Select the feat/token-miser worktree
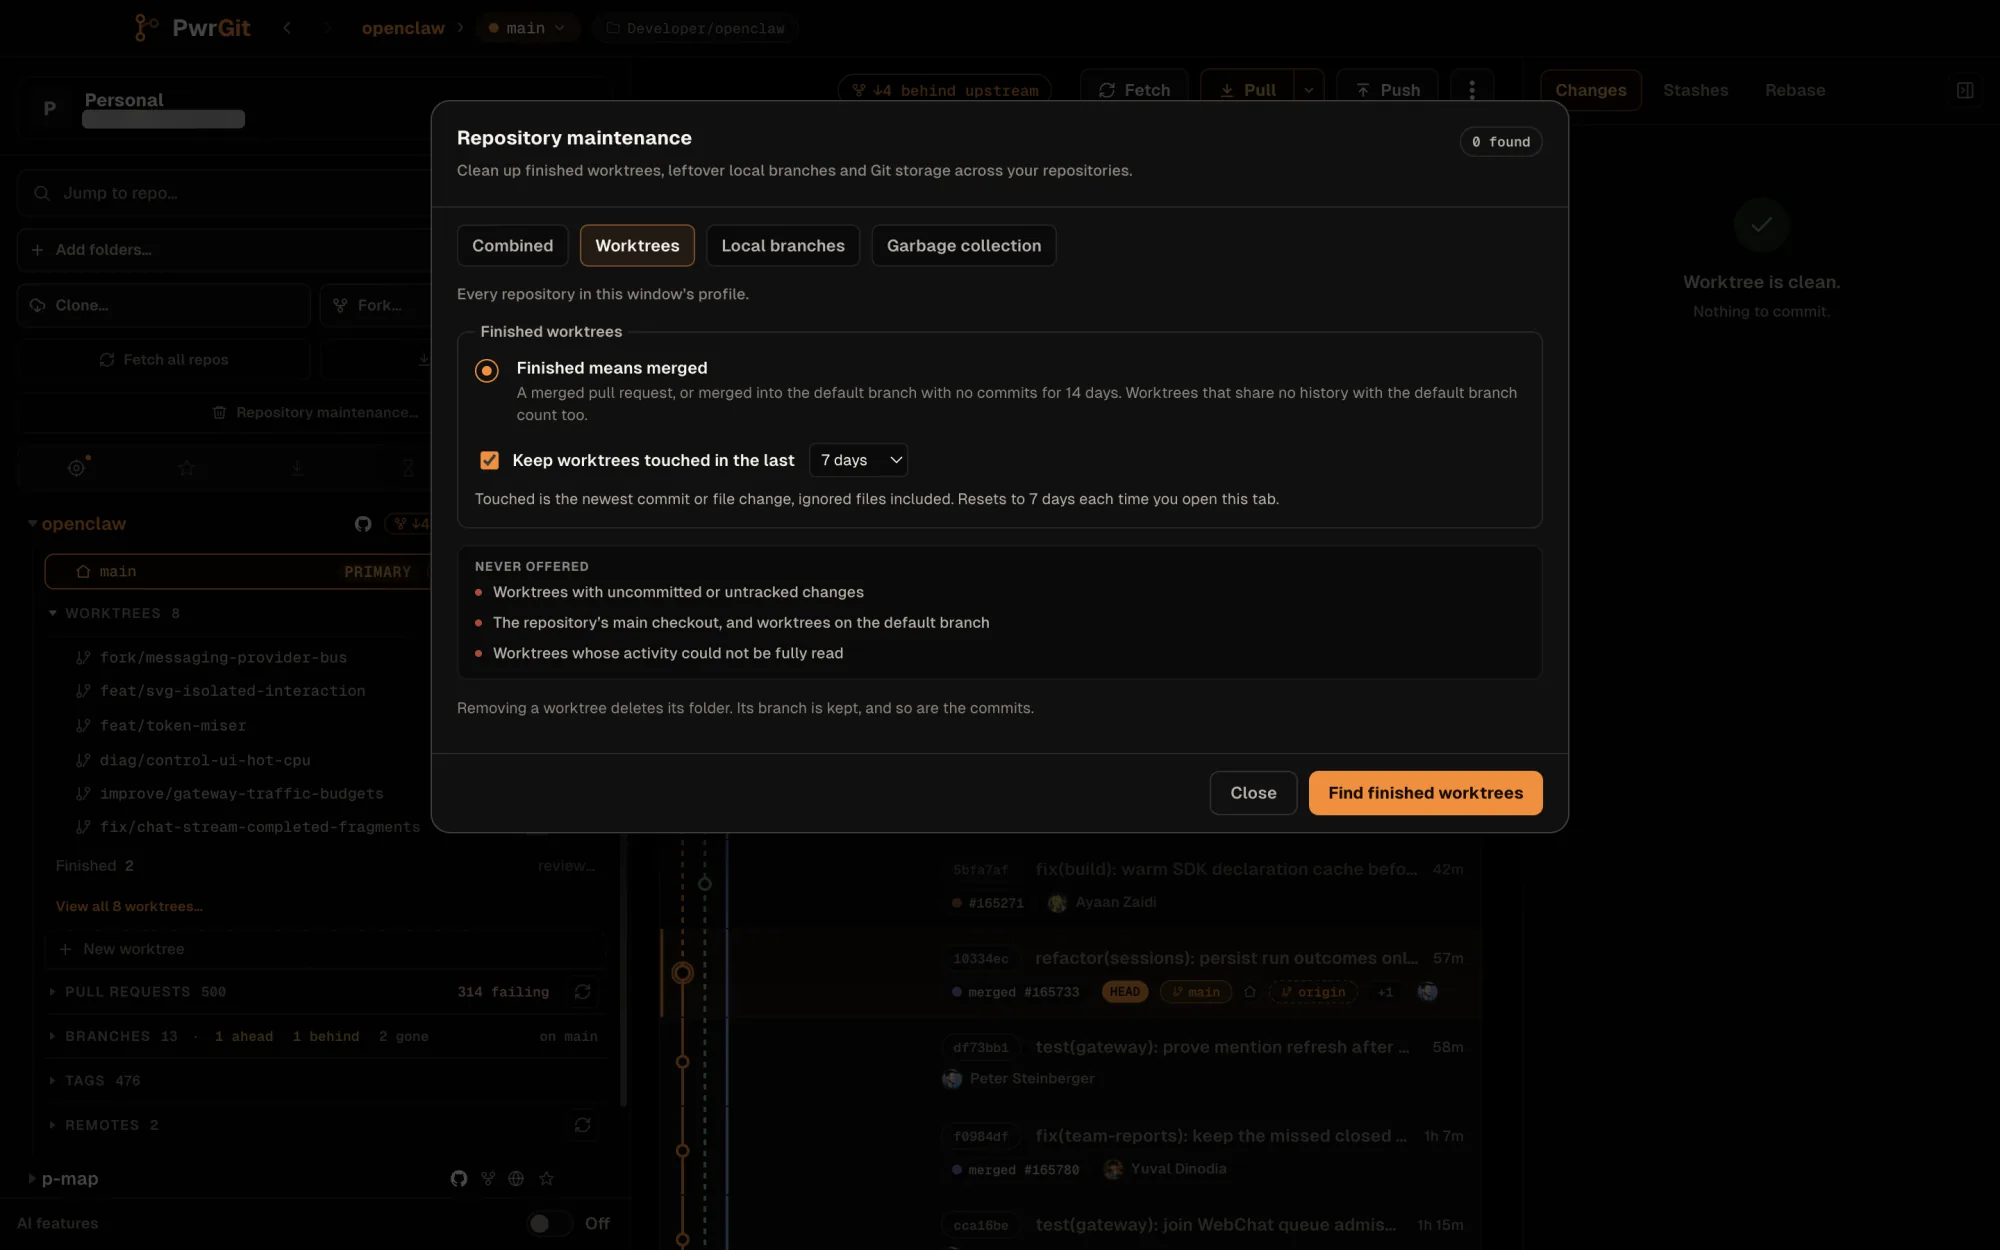This screenshot has height=1250, width=2000. point(173,725)
